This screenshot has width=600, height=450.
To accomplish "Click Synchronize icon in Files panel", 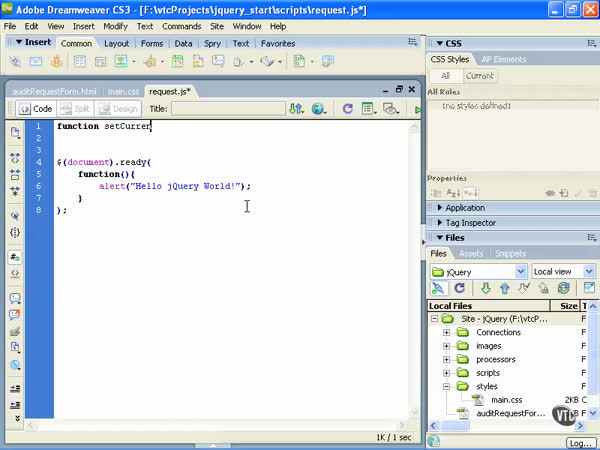I will tap(563, 289).
